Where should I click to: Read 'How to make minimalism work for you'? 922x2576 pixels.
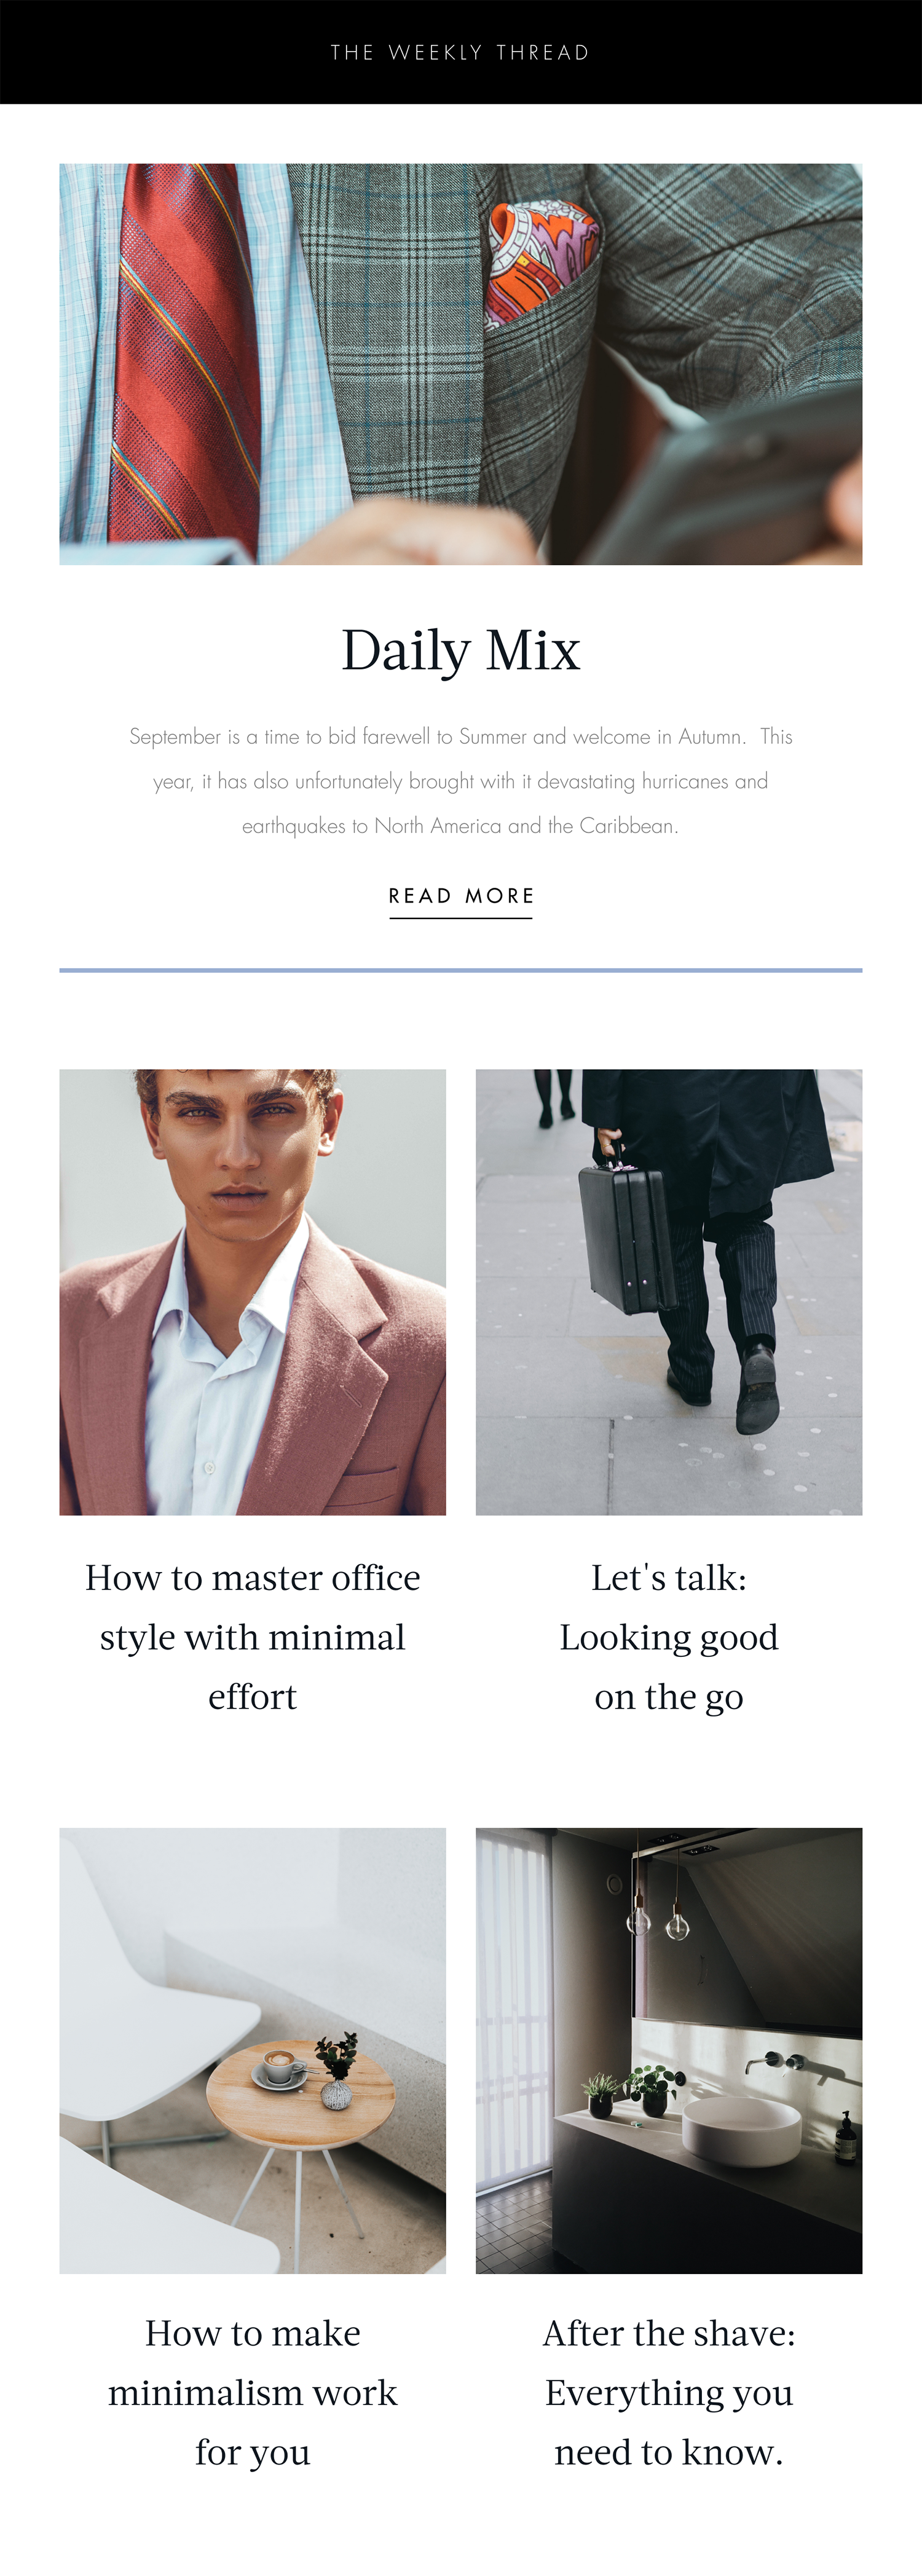(x=252, y=2392)
